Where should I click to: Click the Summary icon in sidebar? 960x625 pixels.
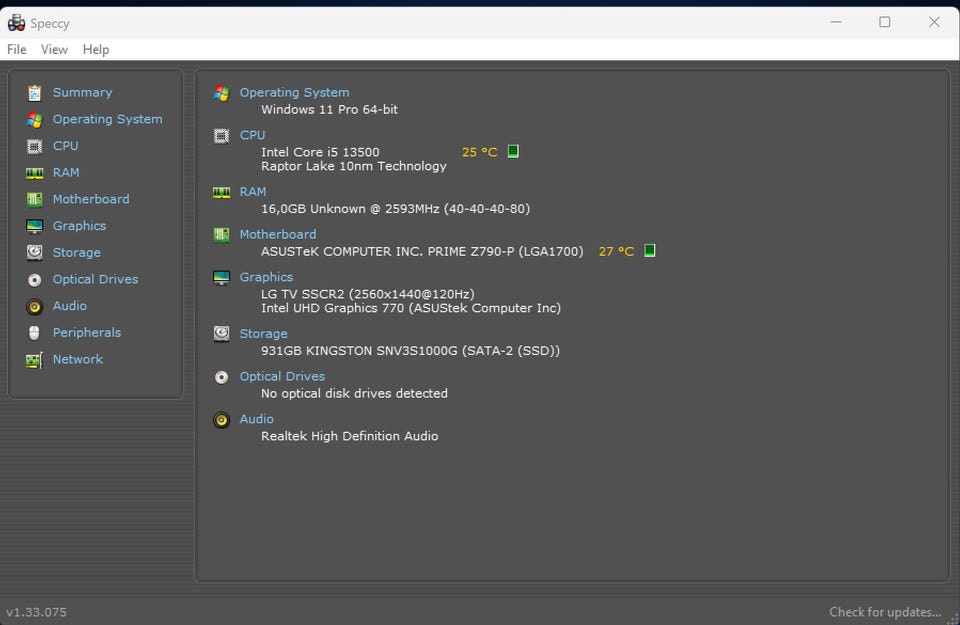click(35, 93)
